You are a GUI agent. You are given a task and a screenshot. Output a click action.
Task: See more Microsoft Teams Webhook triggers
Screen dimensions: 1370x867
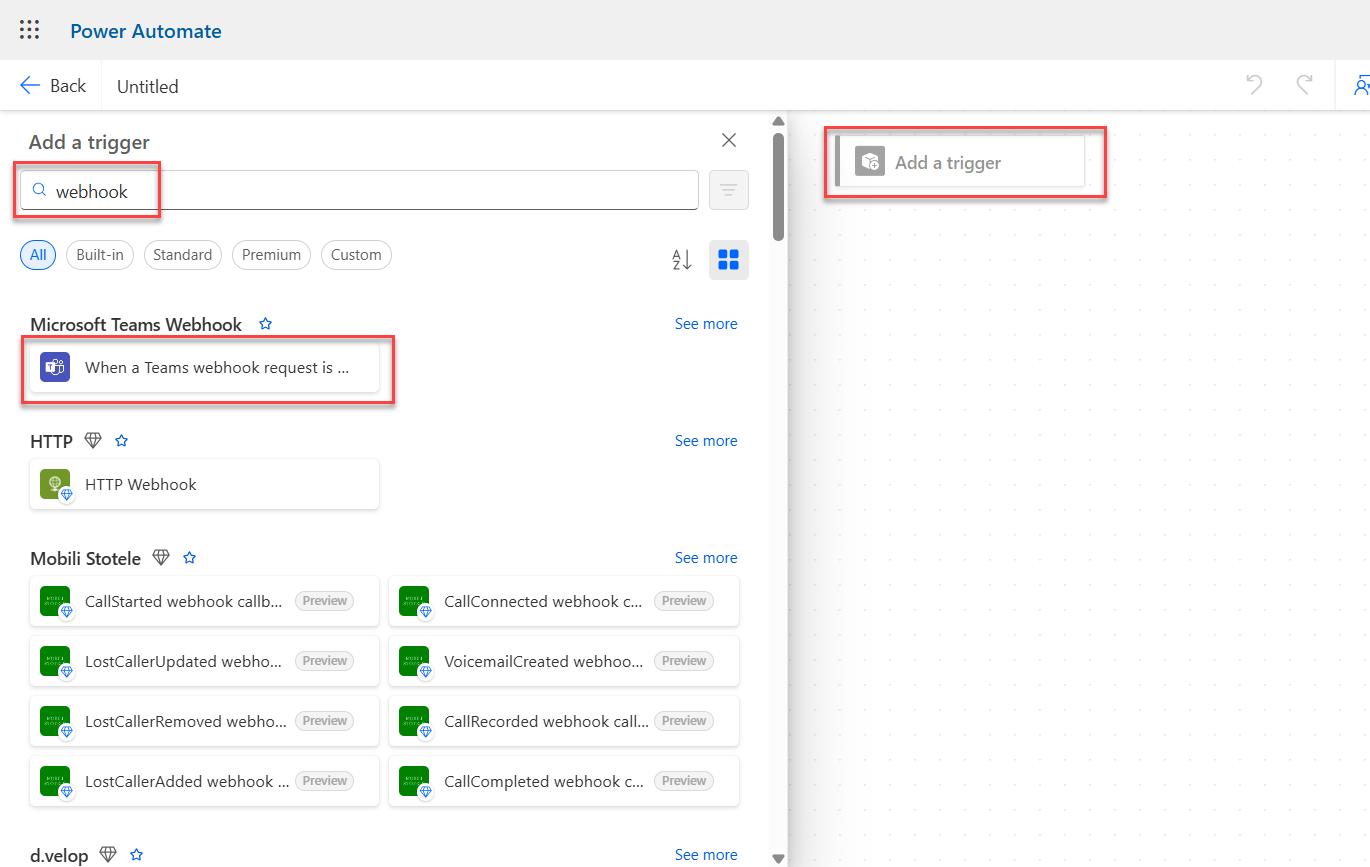coord(706,324)
